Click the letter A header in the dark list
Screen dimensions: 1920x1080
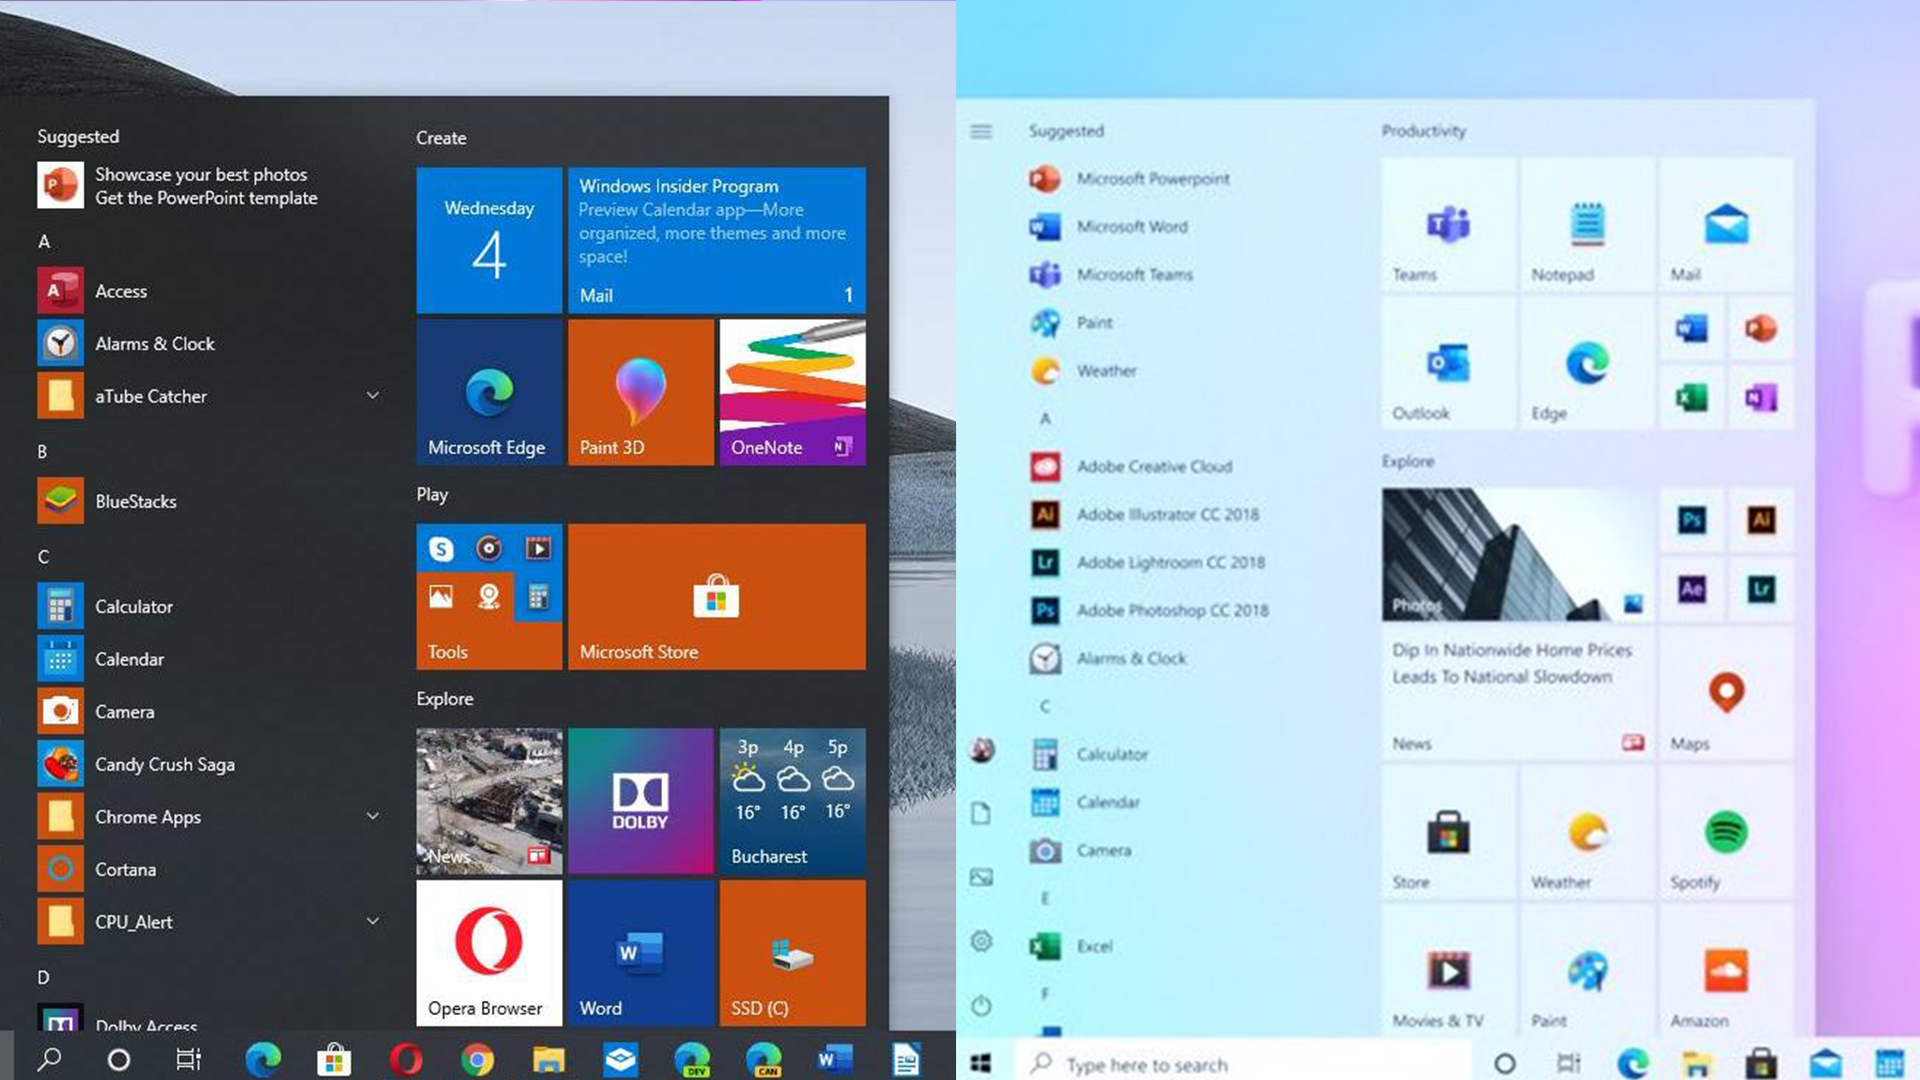(44, 241)
